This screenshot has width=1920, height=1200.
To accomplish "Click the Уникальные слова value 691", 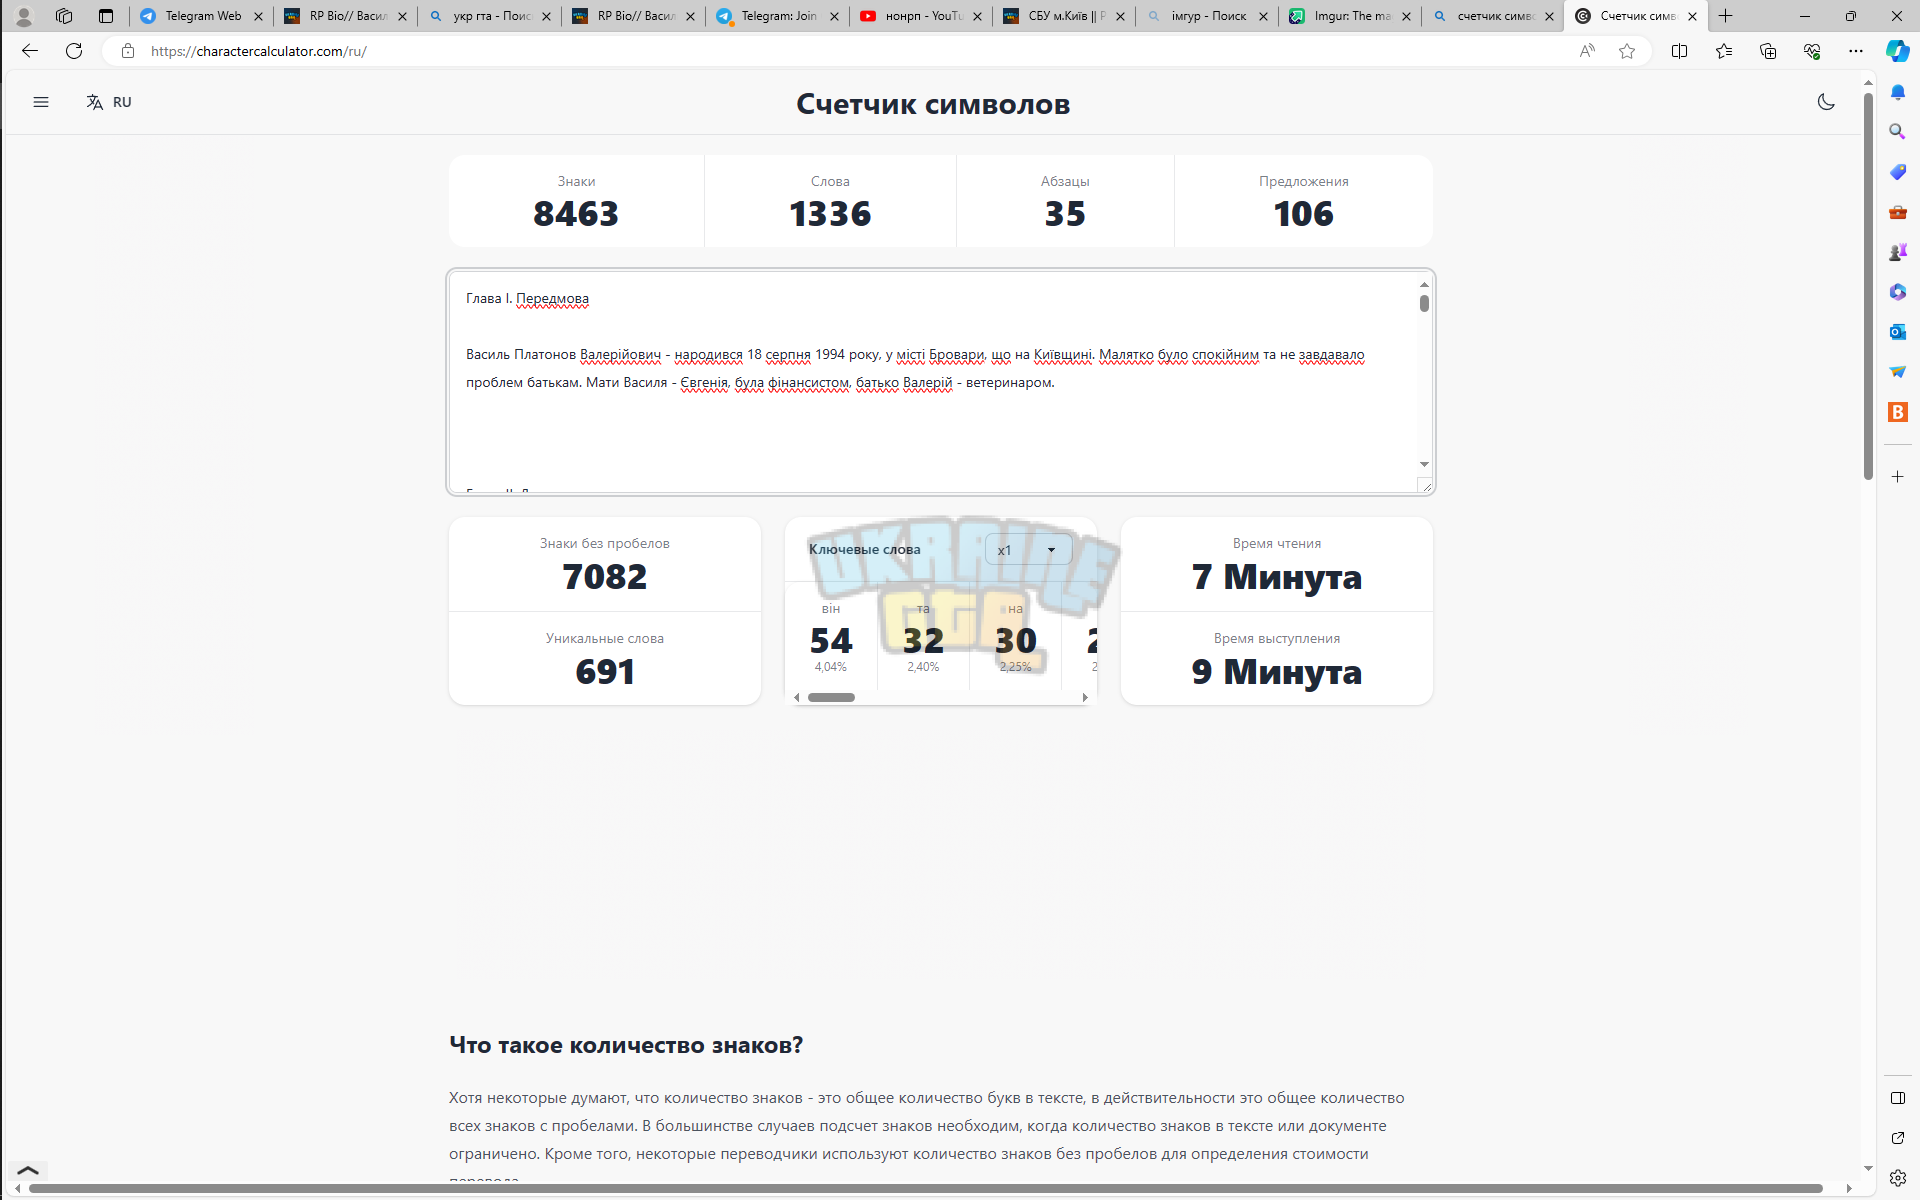I will point(605,672).
